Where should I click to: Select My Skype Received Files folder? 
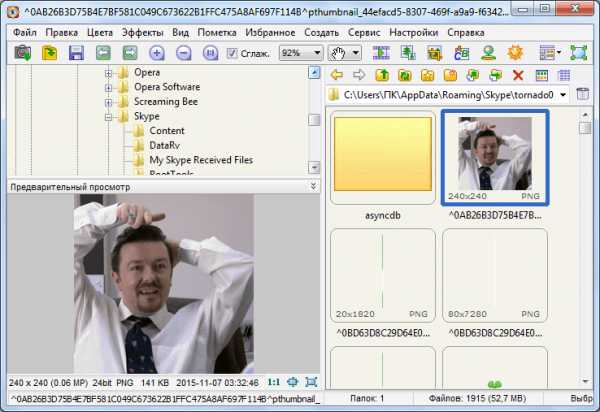201,160
